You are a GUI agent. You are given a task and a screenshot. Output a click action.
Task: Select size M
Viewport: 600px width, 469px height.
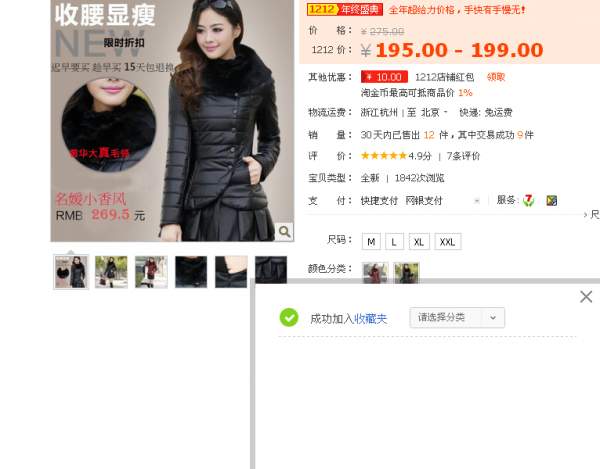pyautogui.click(x=371, y=242)
